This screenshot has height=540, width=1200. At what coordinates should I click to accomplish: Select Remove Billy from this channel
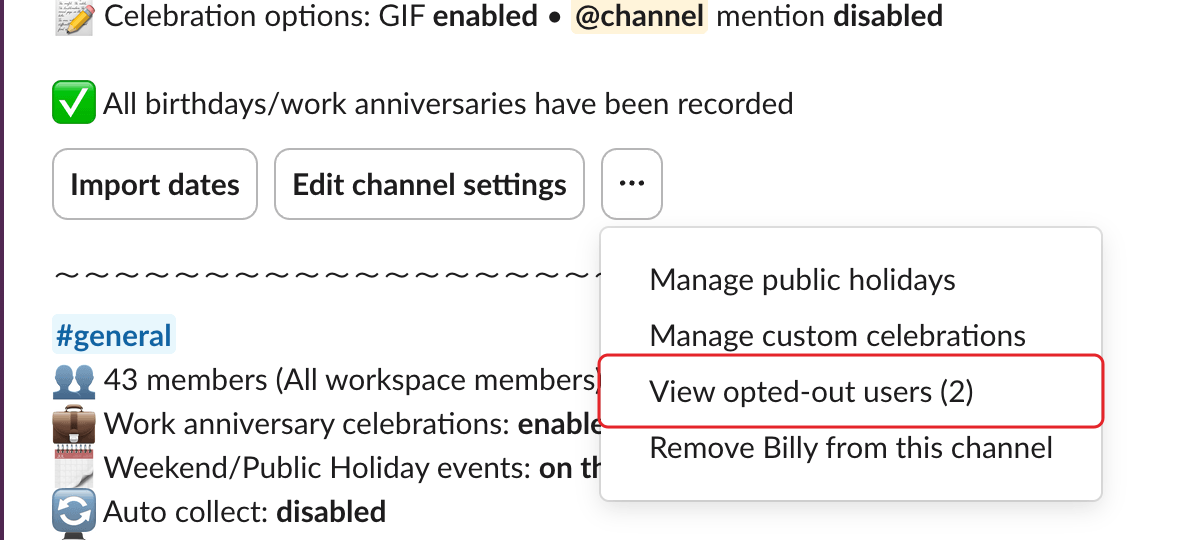tap(851, 447)
